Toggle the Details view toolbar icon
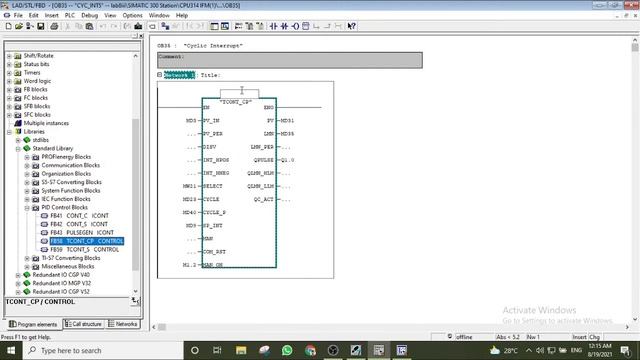Viewport: 640px width, 360px height. [x=225, y=26]
